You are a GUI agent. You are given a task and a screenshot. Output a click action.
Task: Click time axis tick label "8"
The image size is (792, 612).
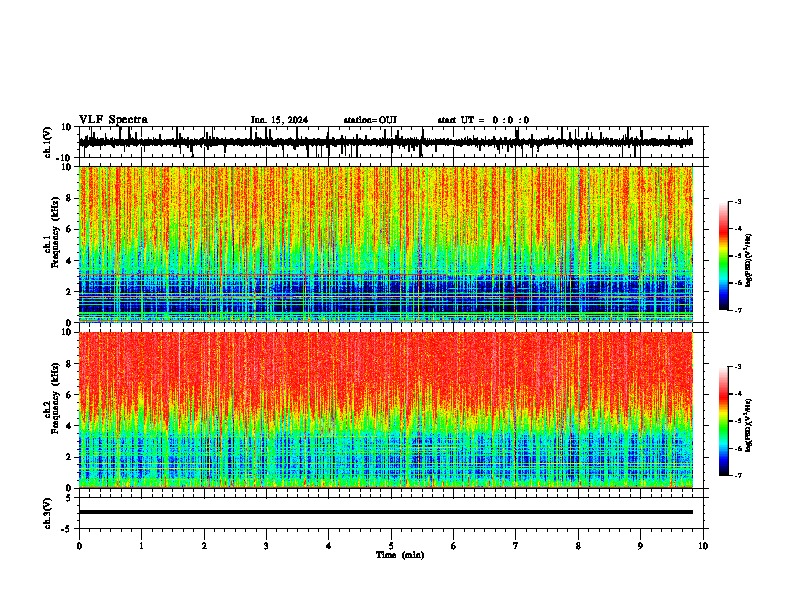click(x=578, y=546)
